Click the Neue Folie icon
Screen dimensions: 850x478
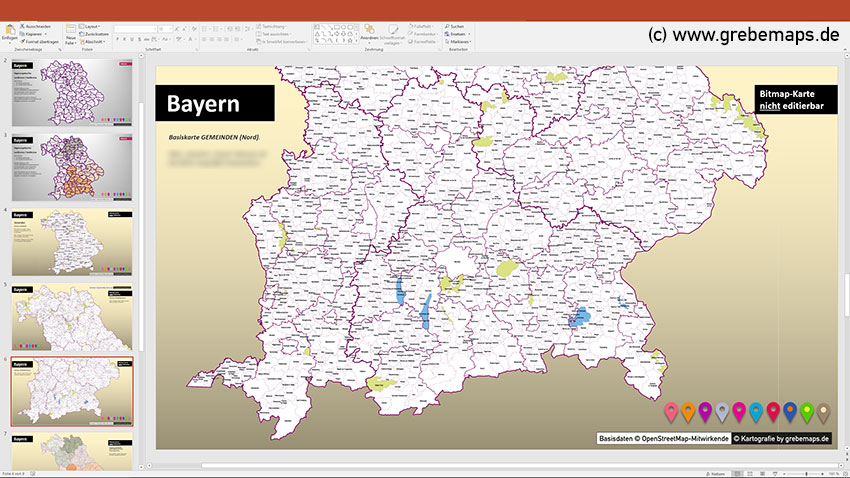[x=71, y=30]
